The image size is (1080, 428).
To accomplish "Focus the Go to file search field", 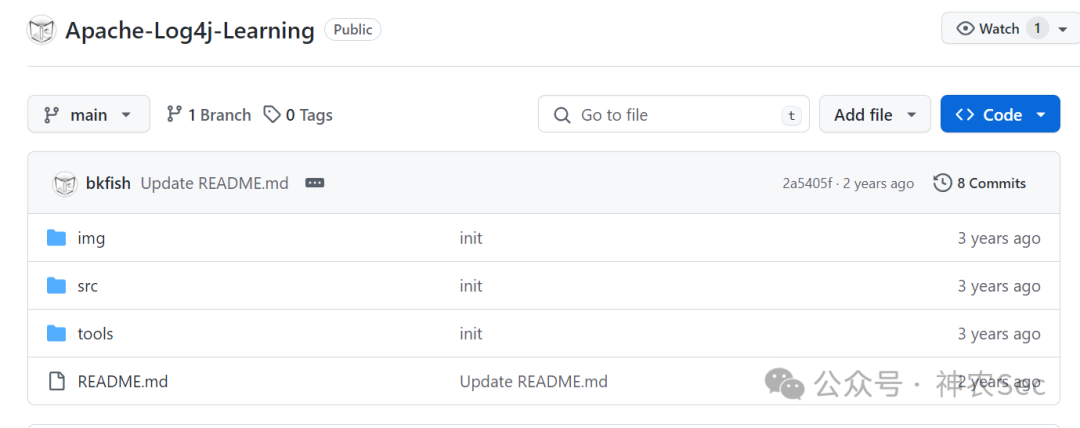I will (674, 114).
